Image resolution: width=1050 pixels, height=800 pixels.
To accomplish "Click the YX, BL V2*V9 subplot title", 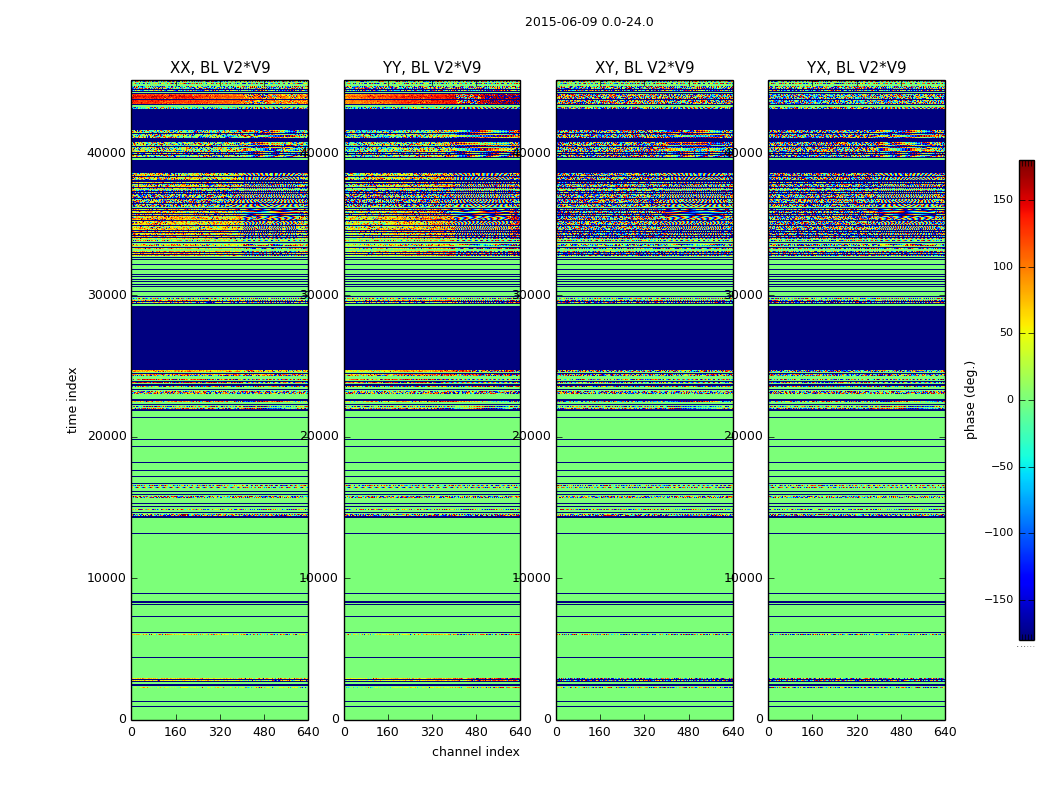I will pyautogui.click(x=856, y=68).
